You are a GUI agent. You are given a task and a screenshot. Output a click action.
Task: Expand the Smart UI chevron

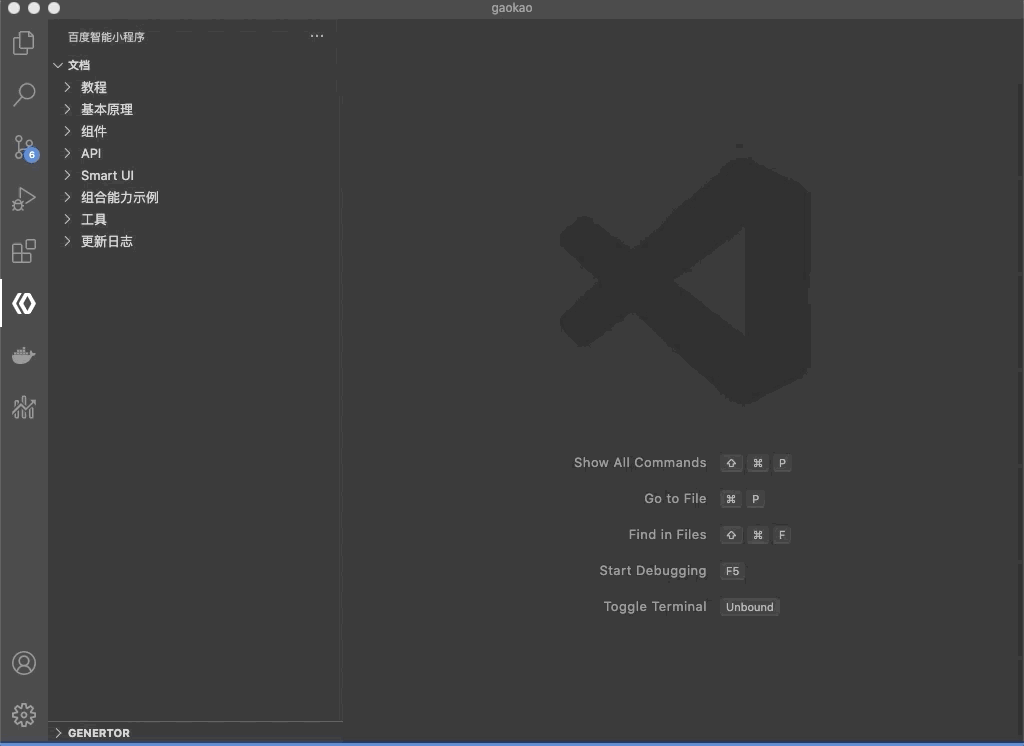(x=67, y=175)
